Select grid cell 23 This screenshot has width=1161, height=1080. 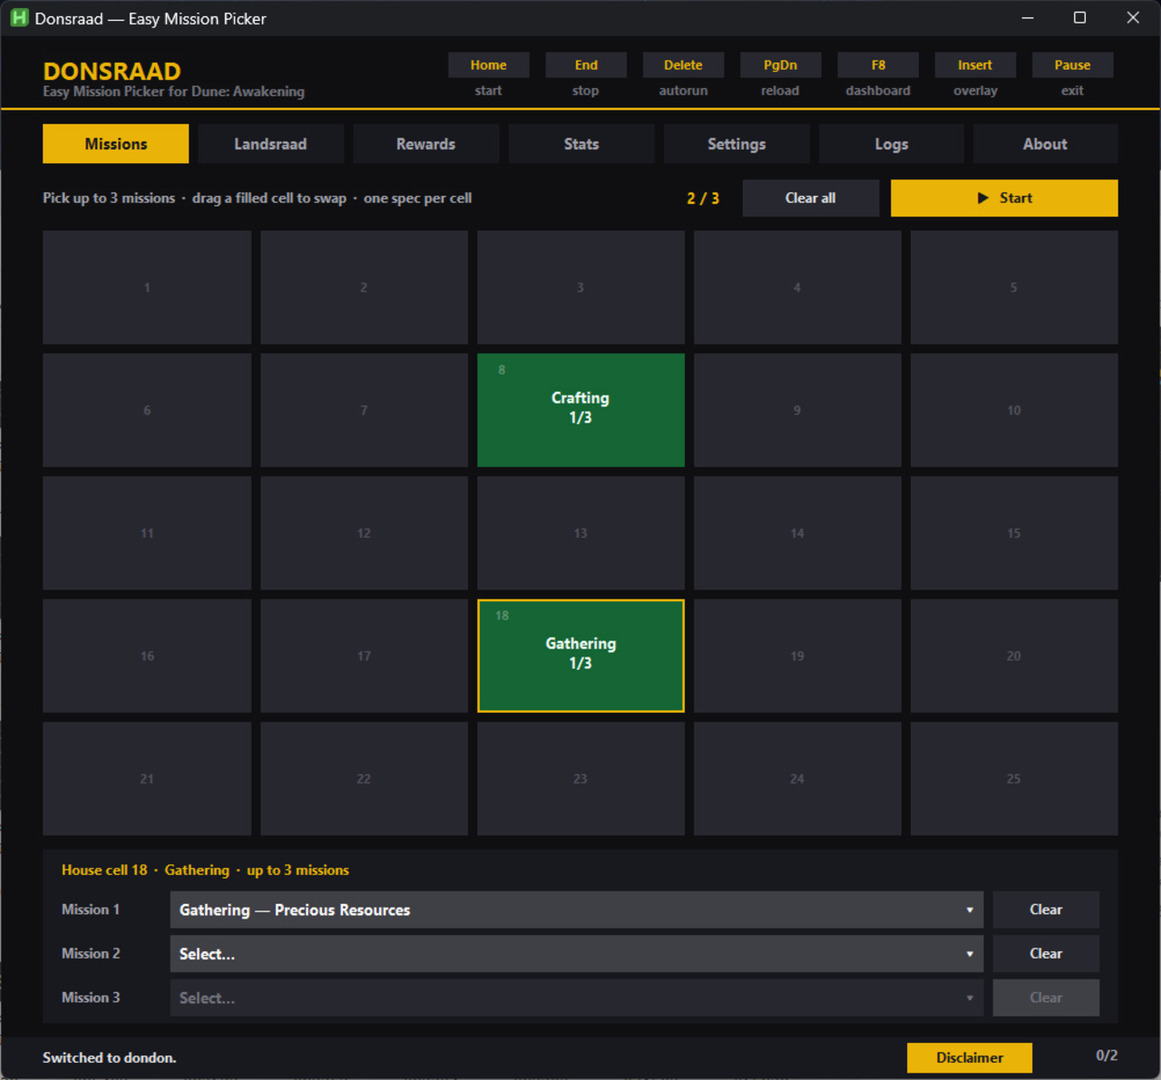click(x=580, y=779)
